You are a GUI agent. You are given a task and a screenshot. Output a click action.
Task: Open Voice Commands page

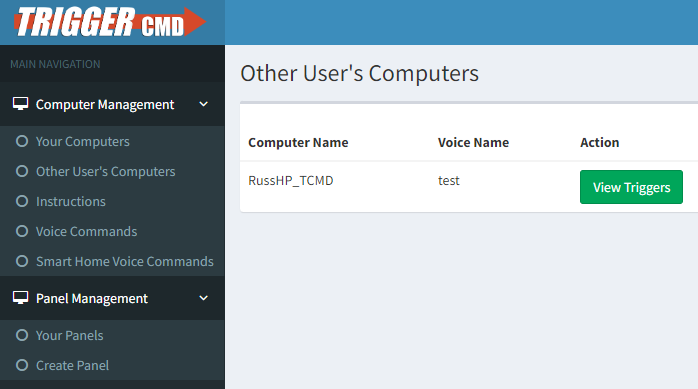click(x=86, y=231)
